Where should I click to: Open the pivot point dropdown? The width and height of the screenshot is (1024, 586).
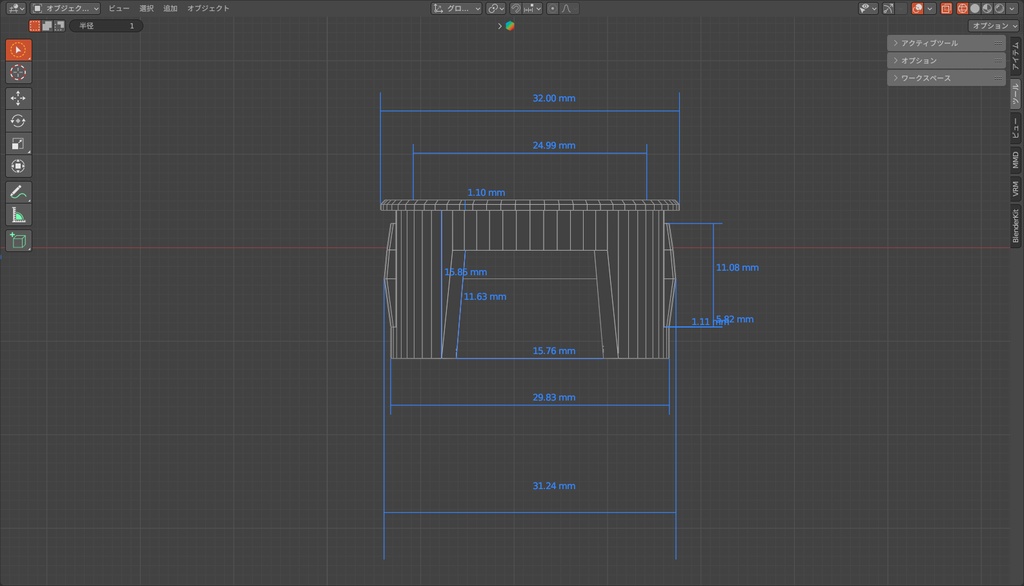click(496, 8)
